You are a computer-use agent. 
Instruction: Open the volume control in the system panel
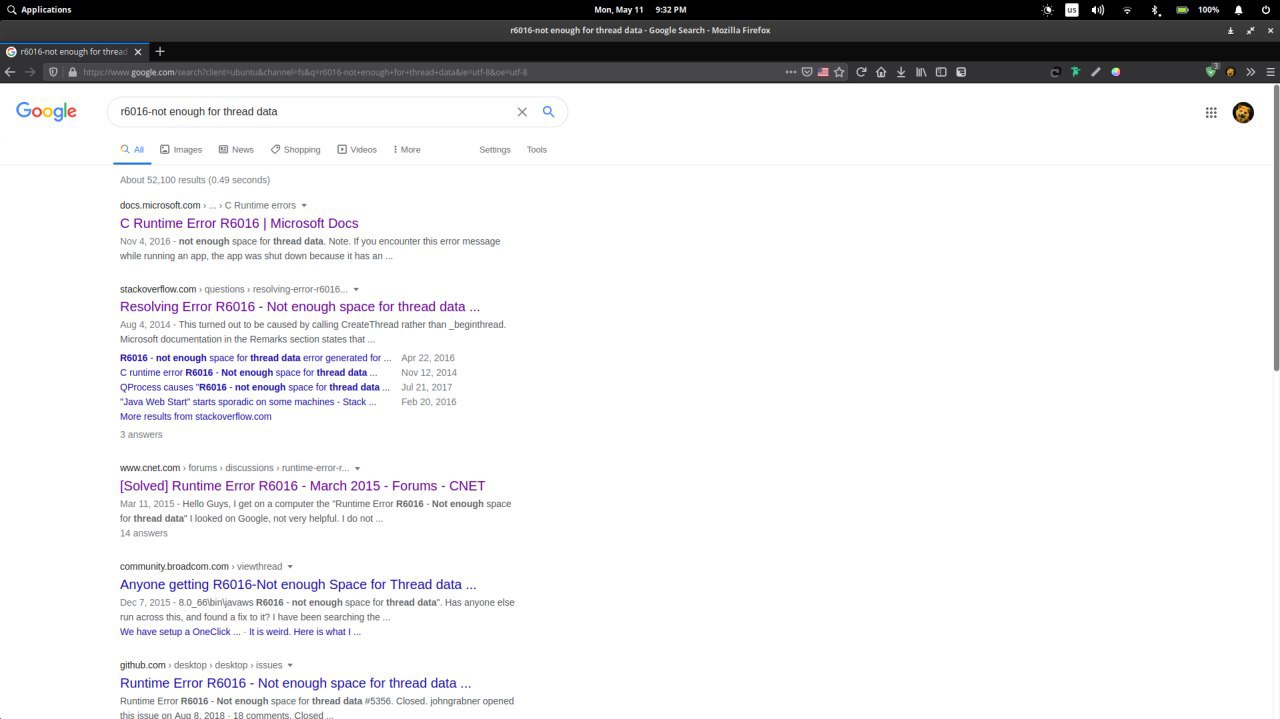[1098, 9]
